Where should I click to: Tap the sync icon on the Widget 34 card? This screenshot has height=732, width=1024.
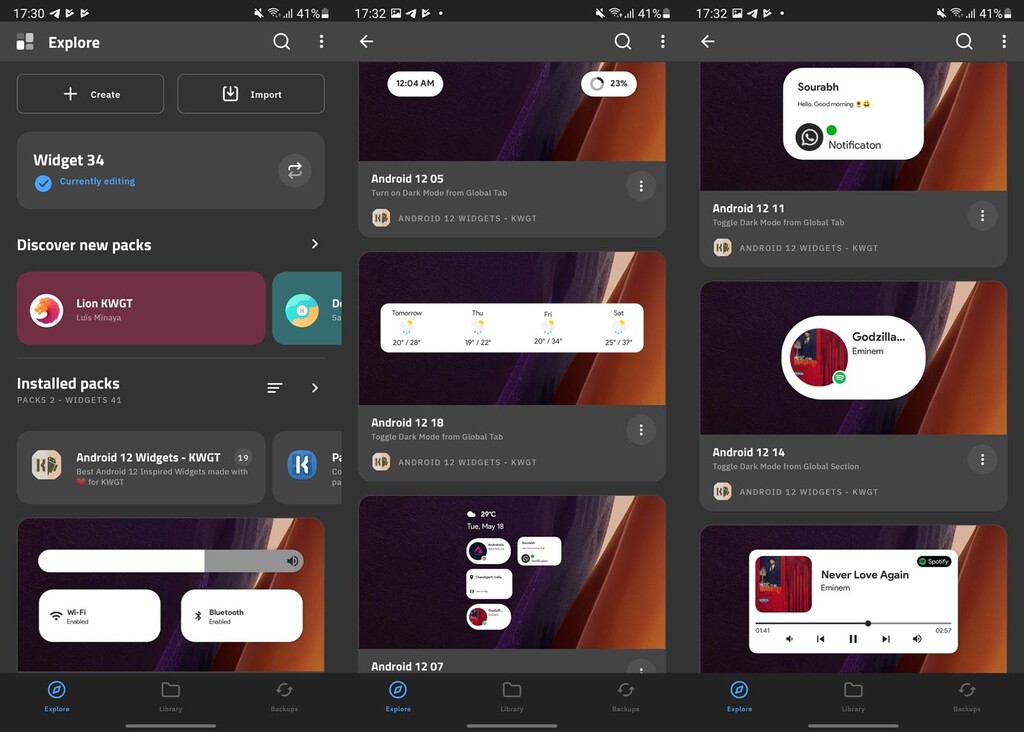(294, 171)
